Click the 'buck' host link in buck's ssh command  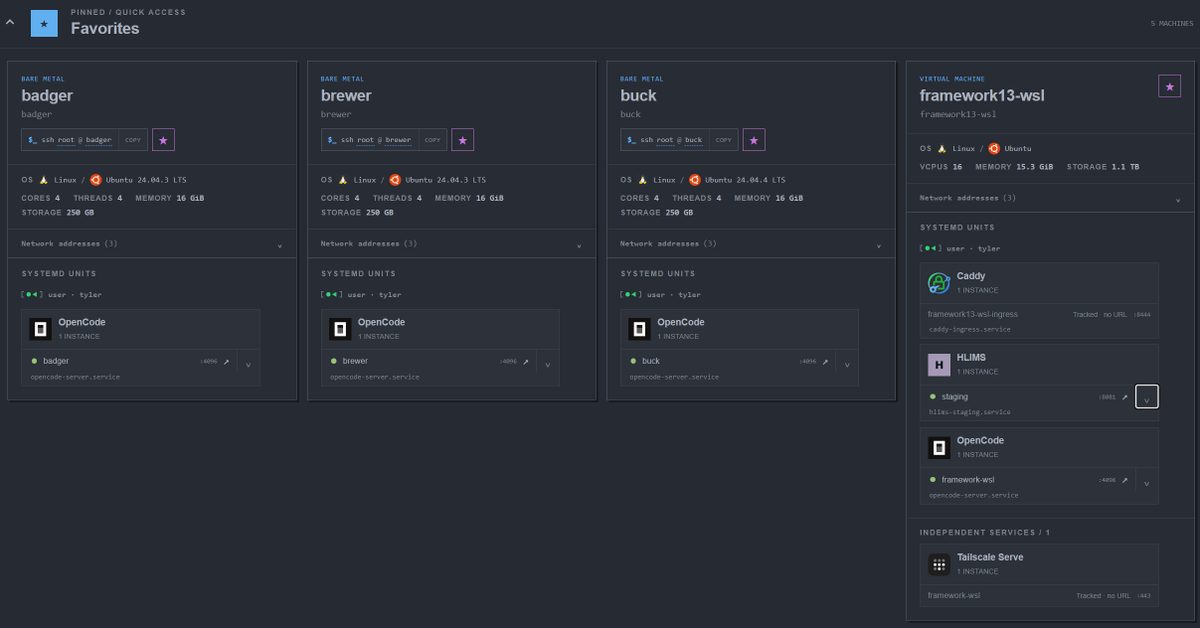tap(693, 140)
